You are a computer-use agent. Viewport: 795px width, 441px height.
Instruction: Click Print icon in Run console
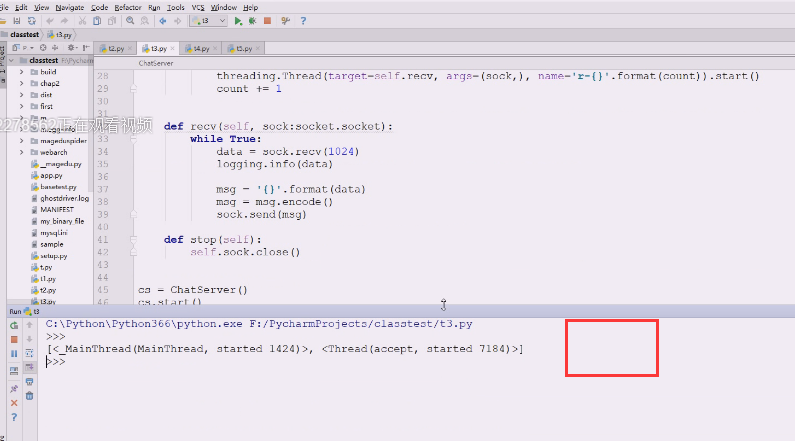tap(29, 382)
